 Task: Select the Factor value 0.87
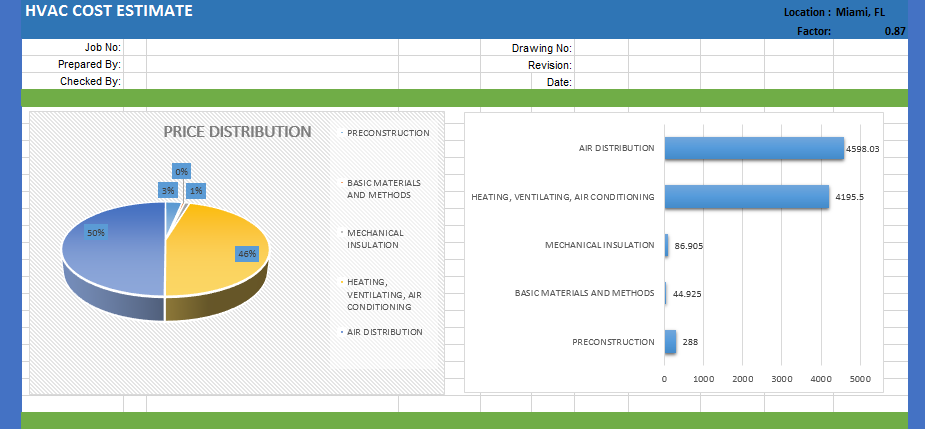[x=895, y=32]
